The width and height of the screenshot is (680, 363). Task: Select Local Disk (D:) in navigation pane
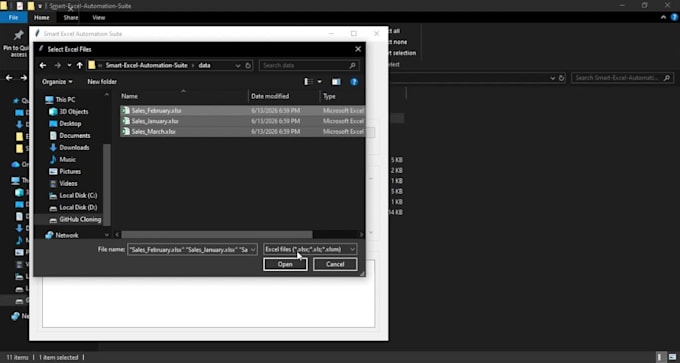[78, 207]
